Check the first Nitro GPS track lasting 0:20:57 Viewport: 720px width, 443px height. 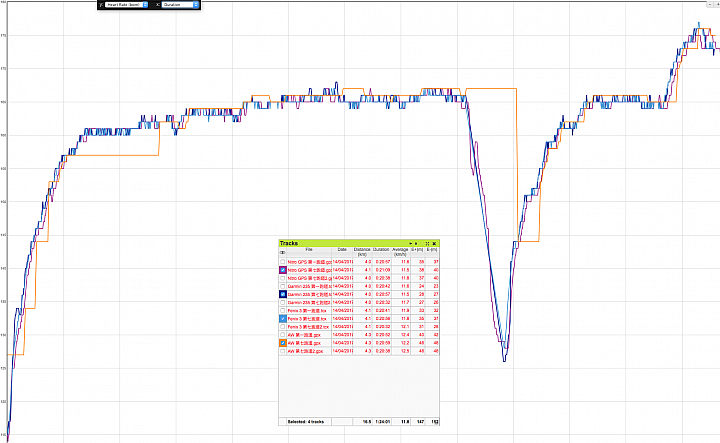pos(282,262)
